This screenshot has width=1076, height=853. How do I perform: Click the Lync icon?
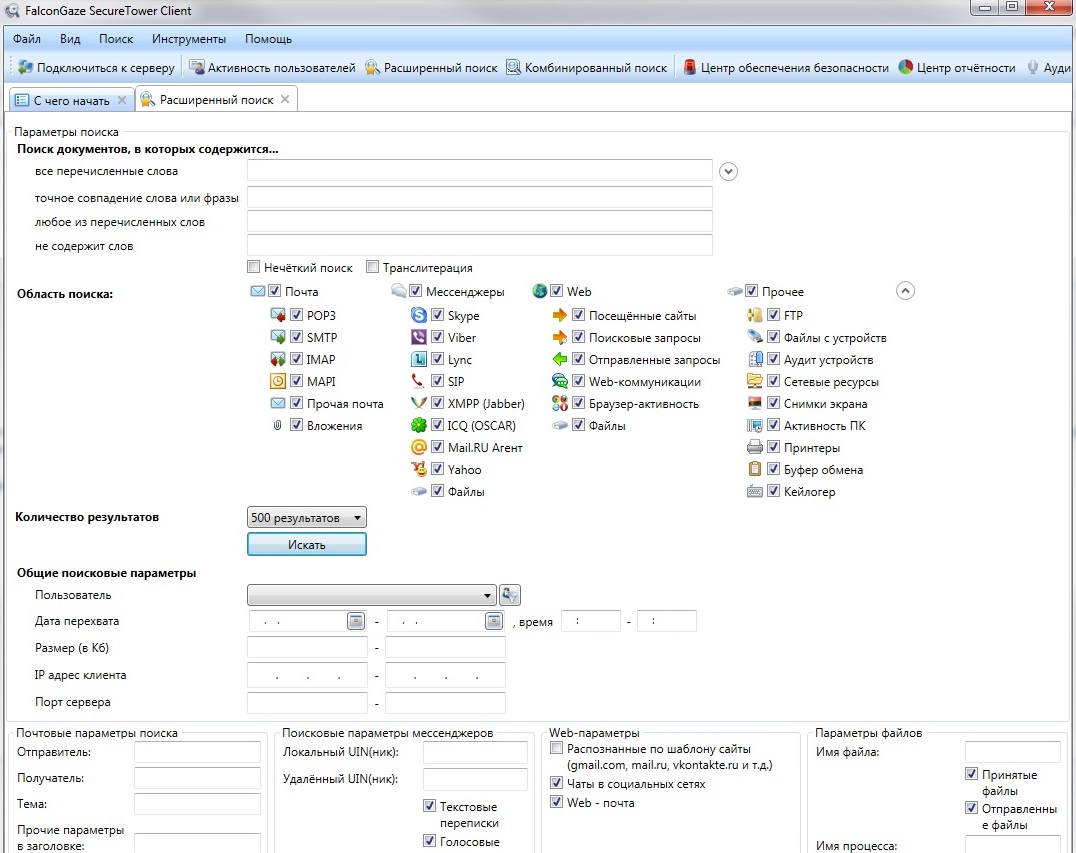(419, 359)
